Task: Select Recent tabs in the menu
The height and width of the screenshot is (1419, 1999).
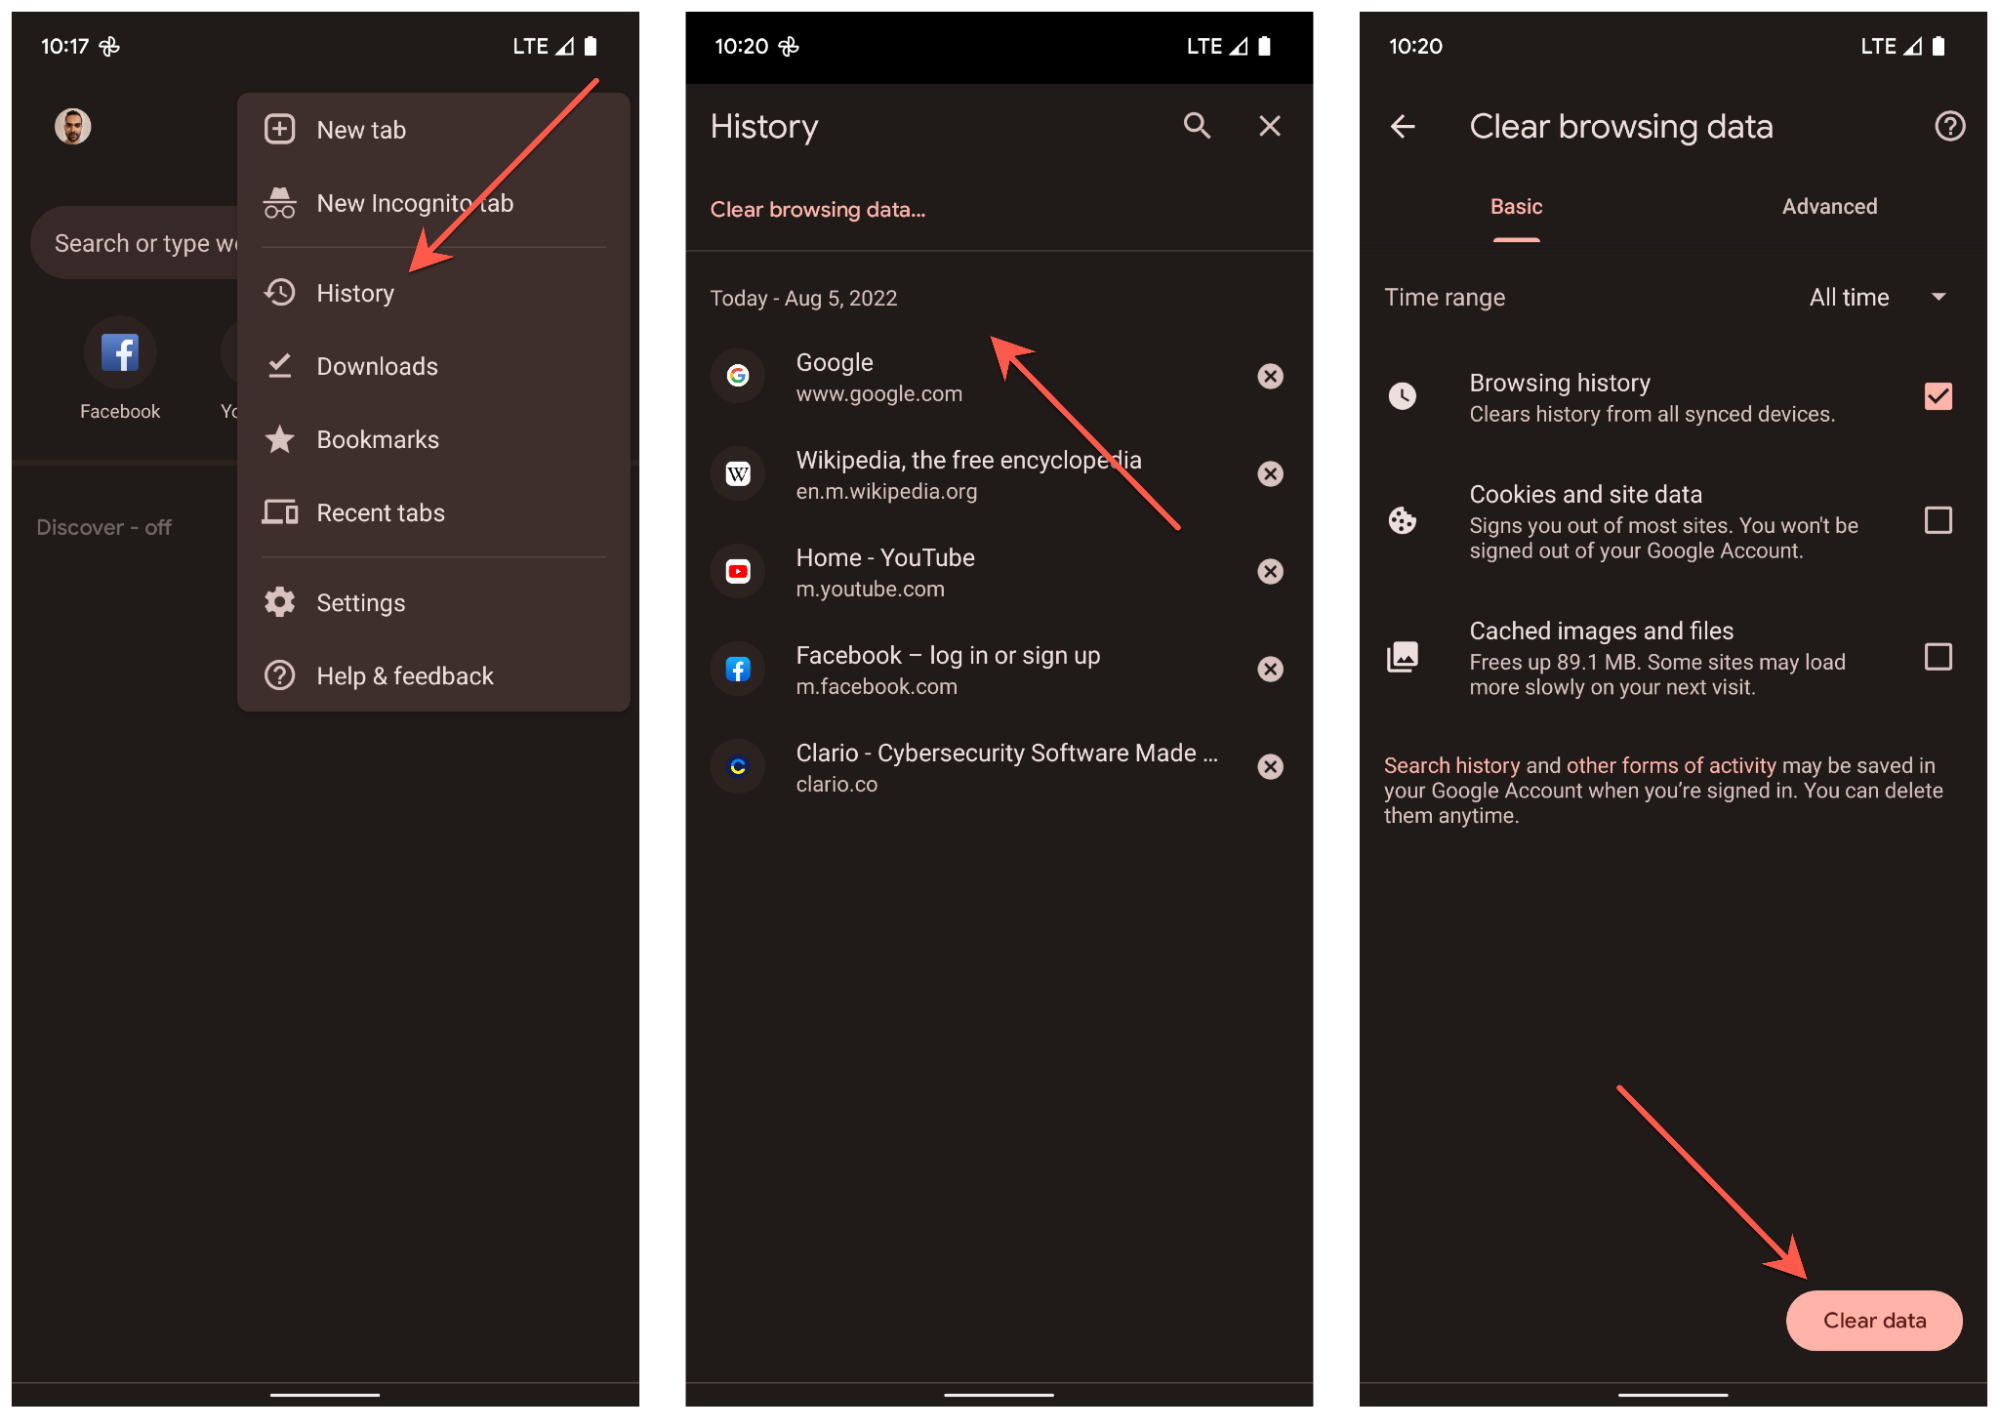Action: pyautogui.click(x=434, y=512)
